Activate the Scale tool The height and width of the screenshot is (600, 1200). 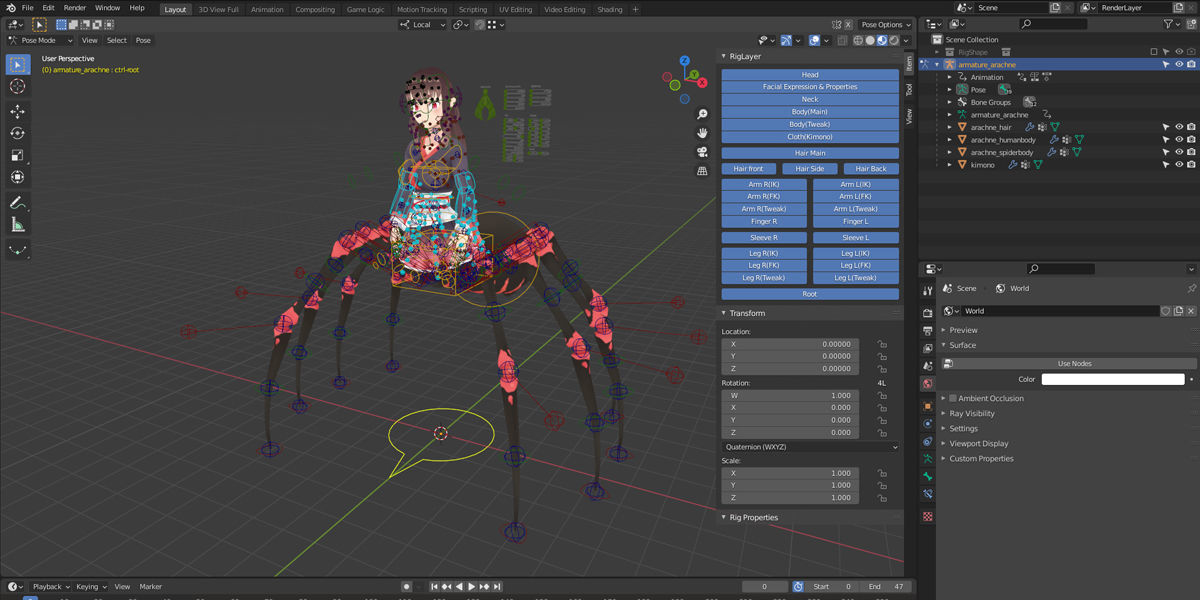pos(18,155)
